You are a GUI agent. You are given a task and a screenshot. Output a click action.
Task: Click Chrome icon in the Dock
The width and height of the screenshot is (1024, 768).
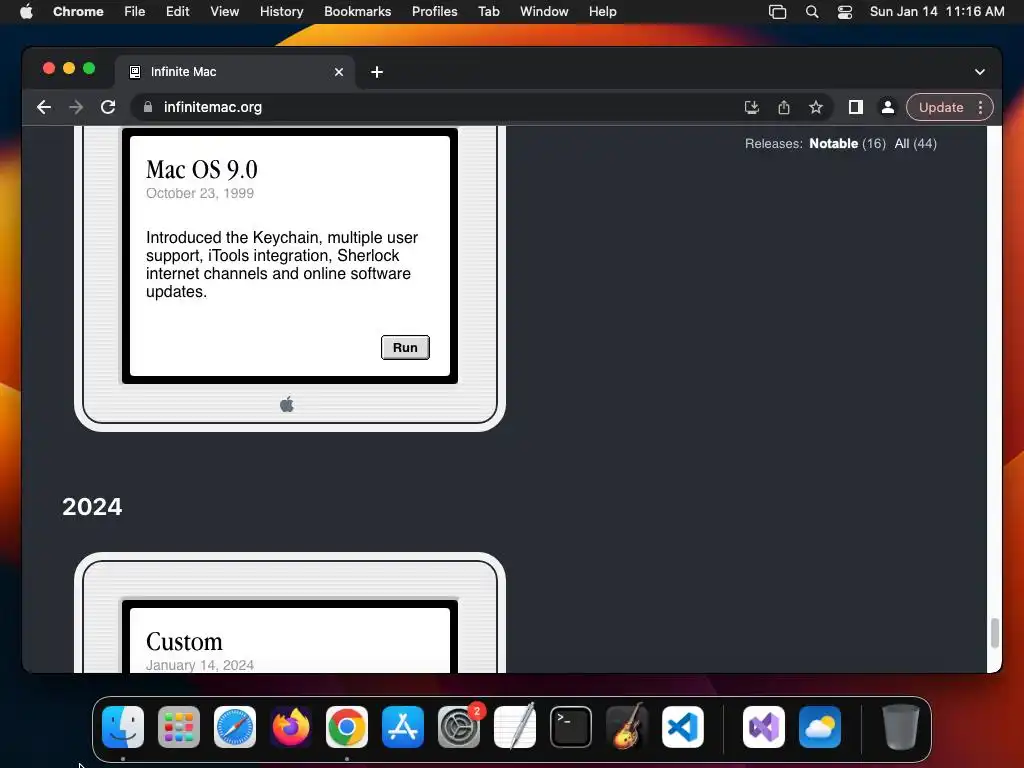[347, 727]
